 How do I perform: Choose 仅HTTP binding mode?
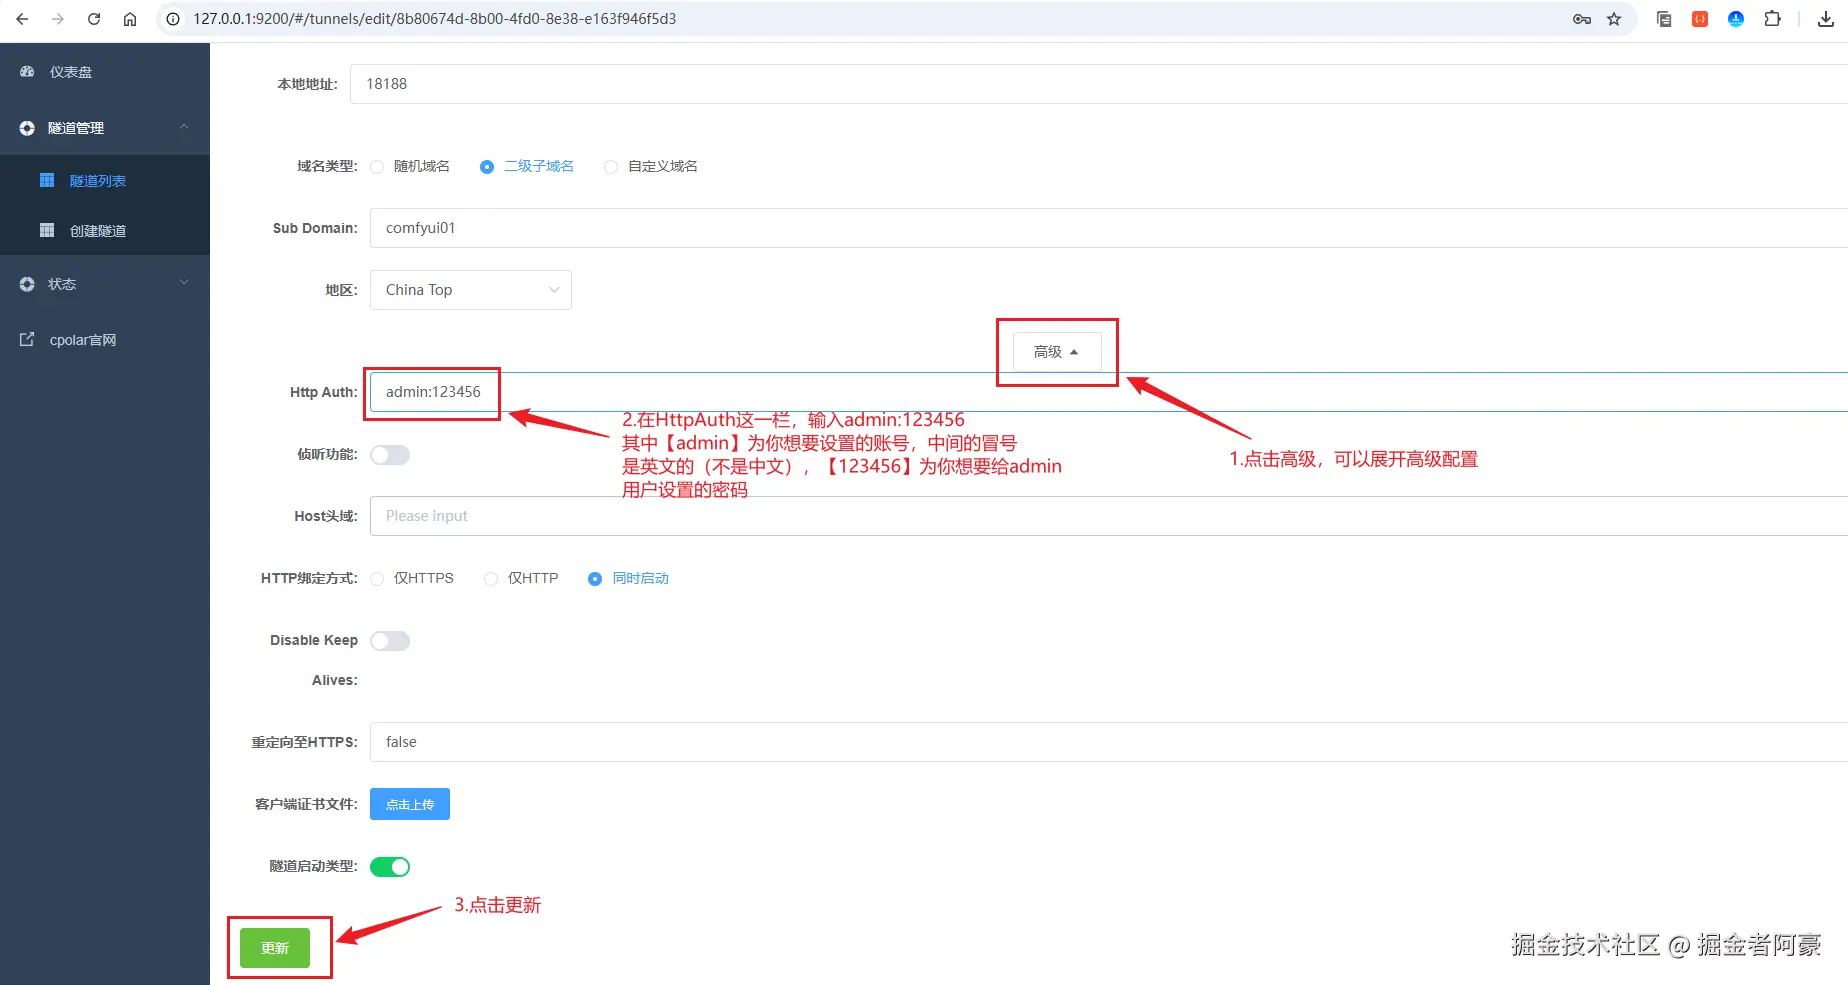[x=491, y=579]
